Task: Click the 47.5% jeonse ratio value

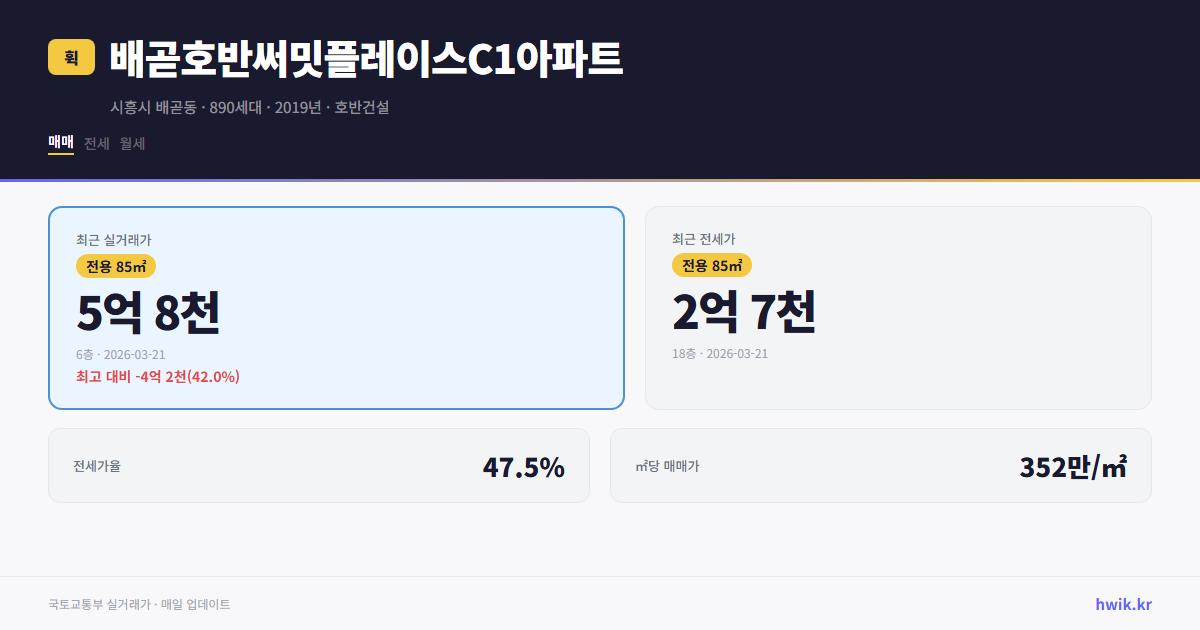Action: tap(524, 465)
